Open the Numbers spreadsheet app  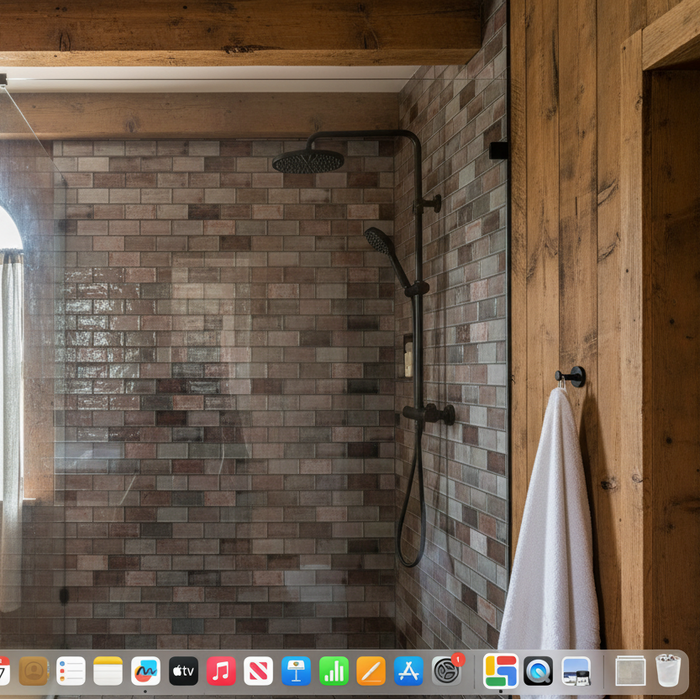pos(333,670)
